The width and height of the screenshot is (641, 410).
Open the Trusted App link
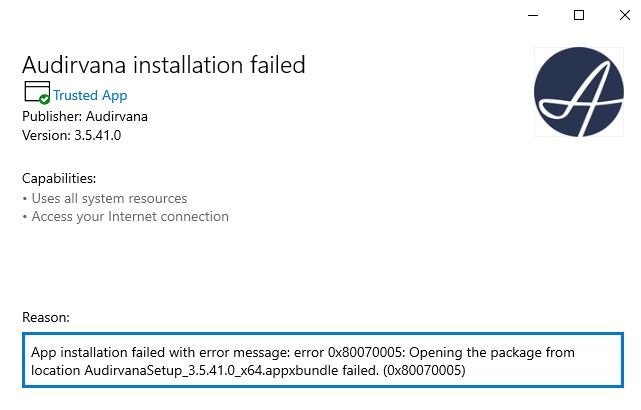pos(90,95)
